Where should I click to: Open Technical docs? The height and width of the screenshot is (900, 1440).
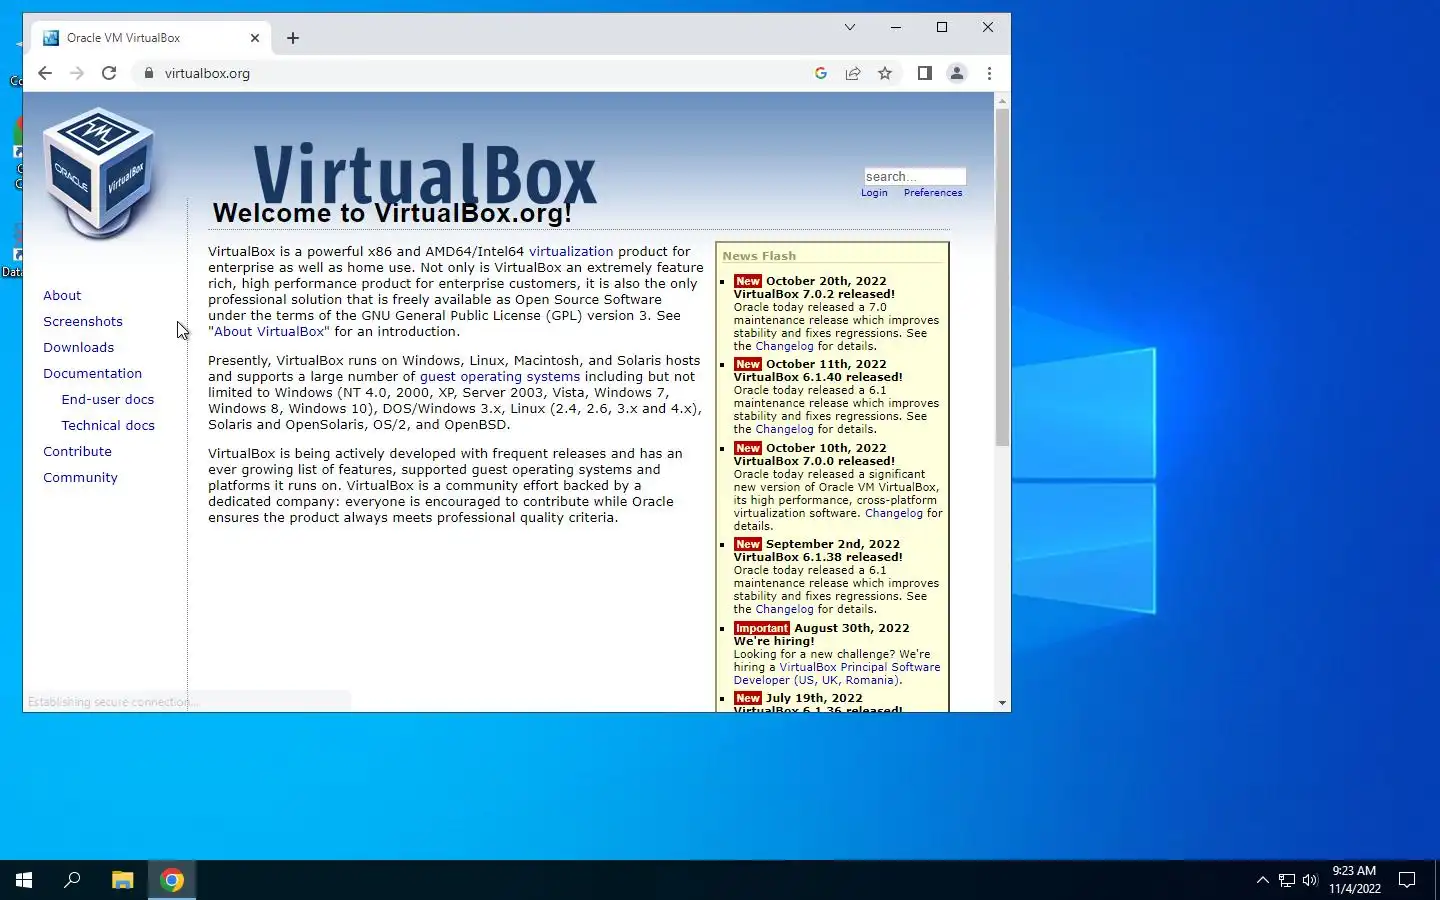[108, 426]
